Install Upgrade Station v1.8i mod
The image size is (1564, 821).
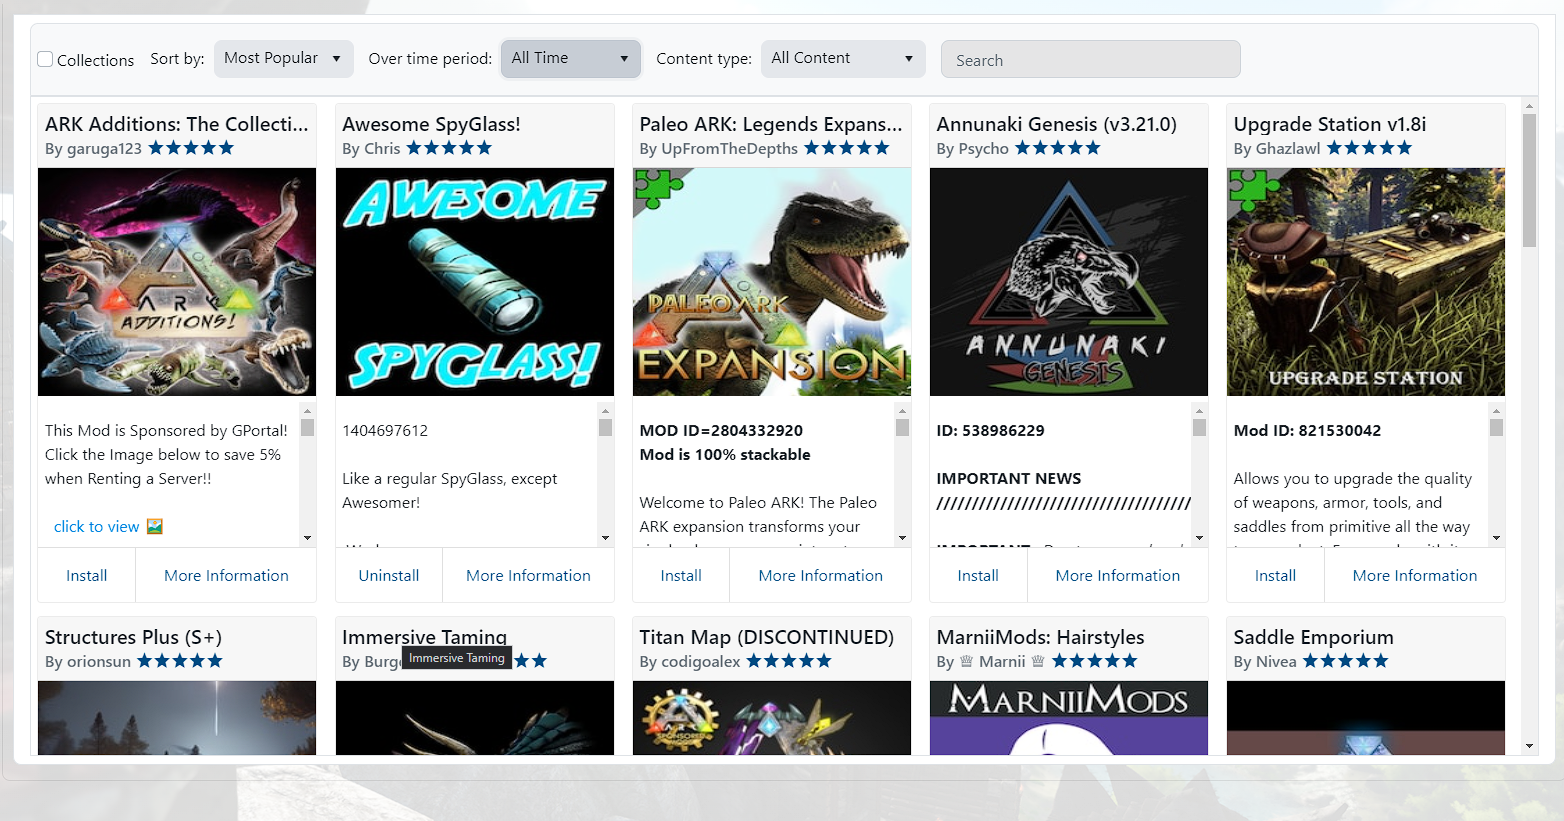point(1275,575)
